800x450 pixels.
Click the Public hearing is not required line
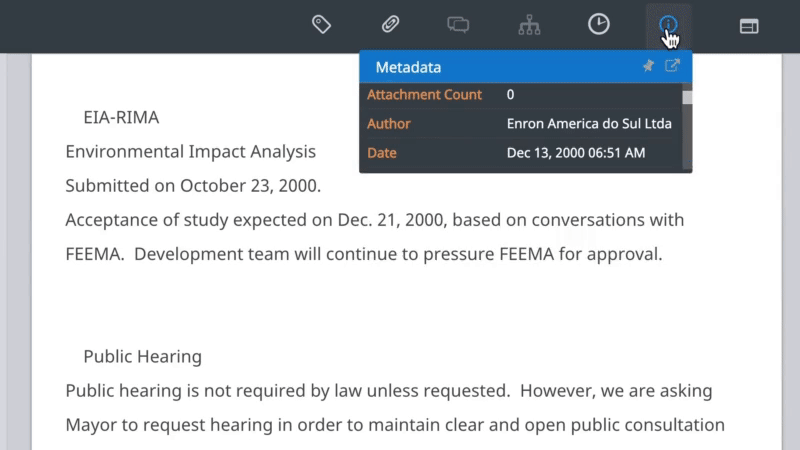tap(389, 391)
